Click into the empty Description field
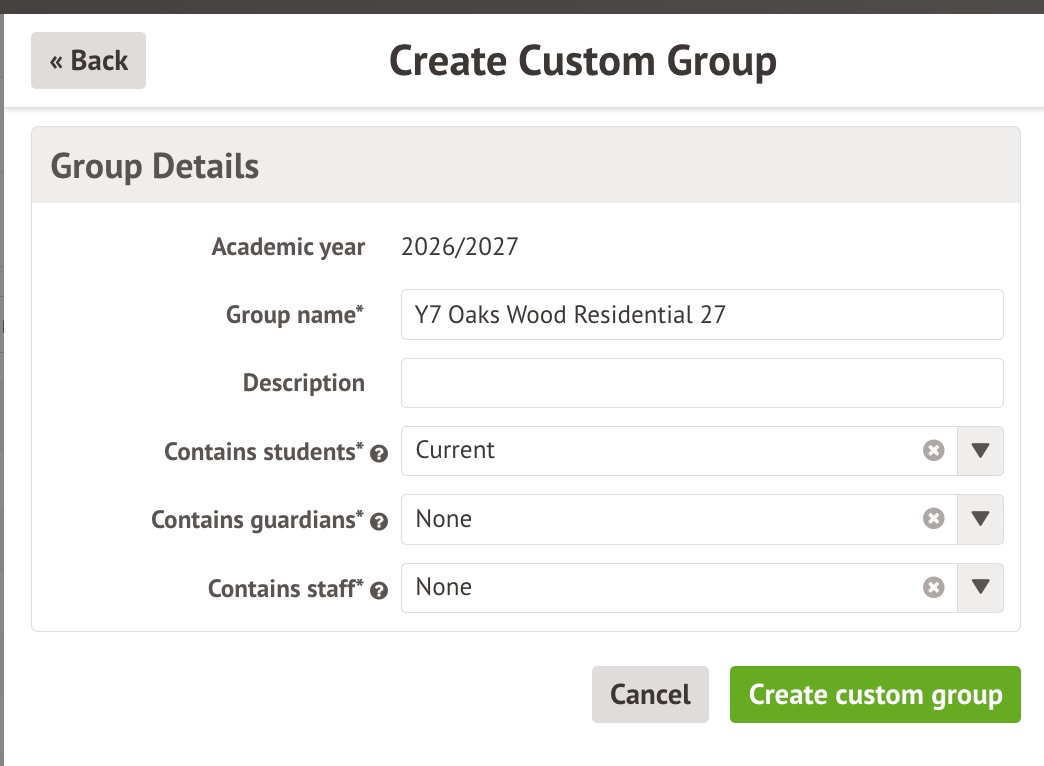The width and height of the screenshot is (1044, 766). [x=701, y=383]
